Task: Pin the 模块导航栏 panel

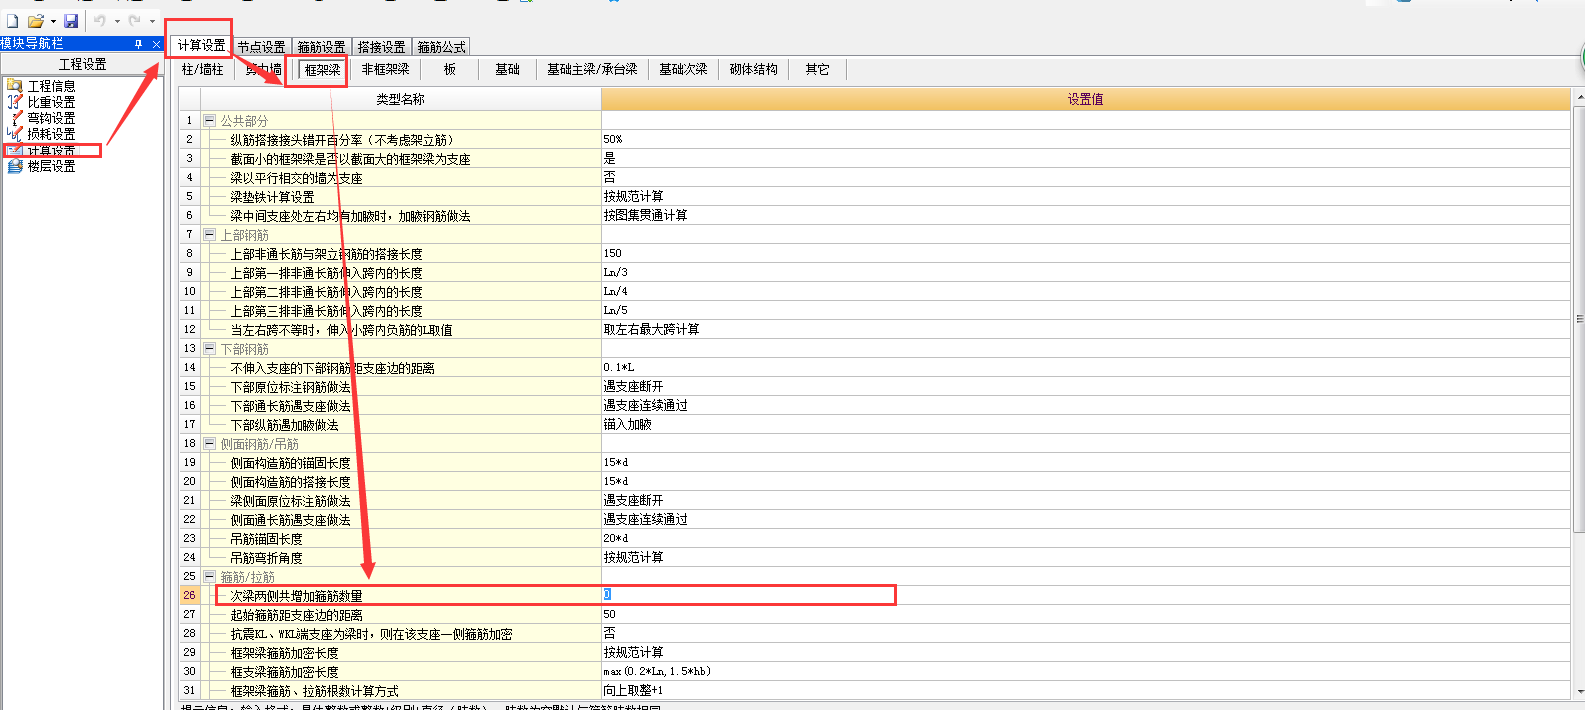Action: click(x=139, y=44)
